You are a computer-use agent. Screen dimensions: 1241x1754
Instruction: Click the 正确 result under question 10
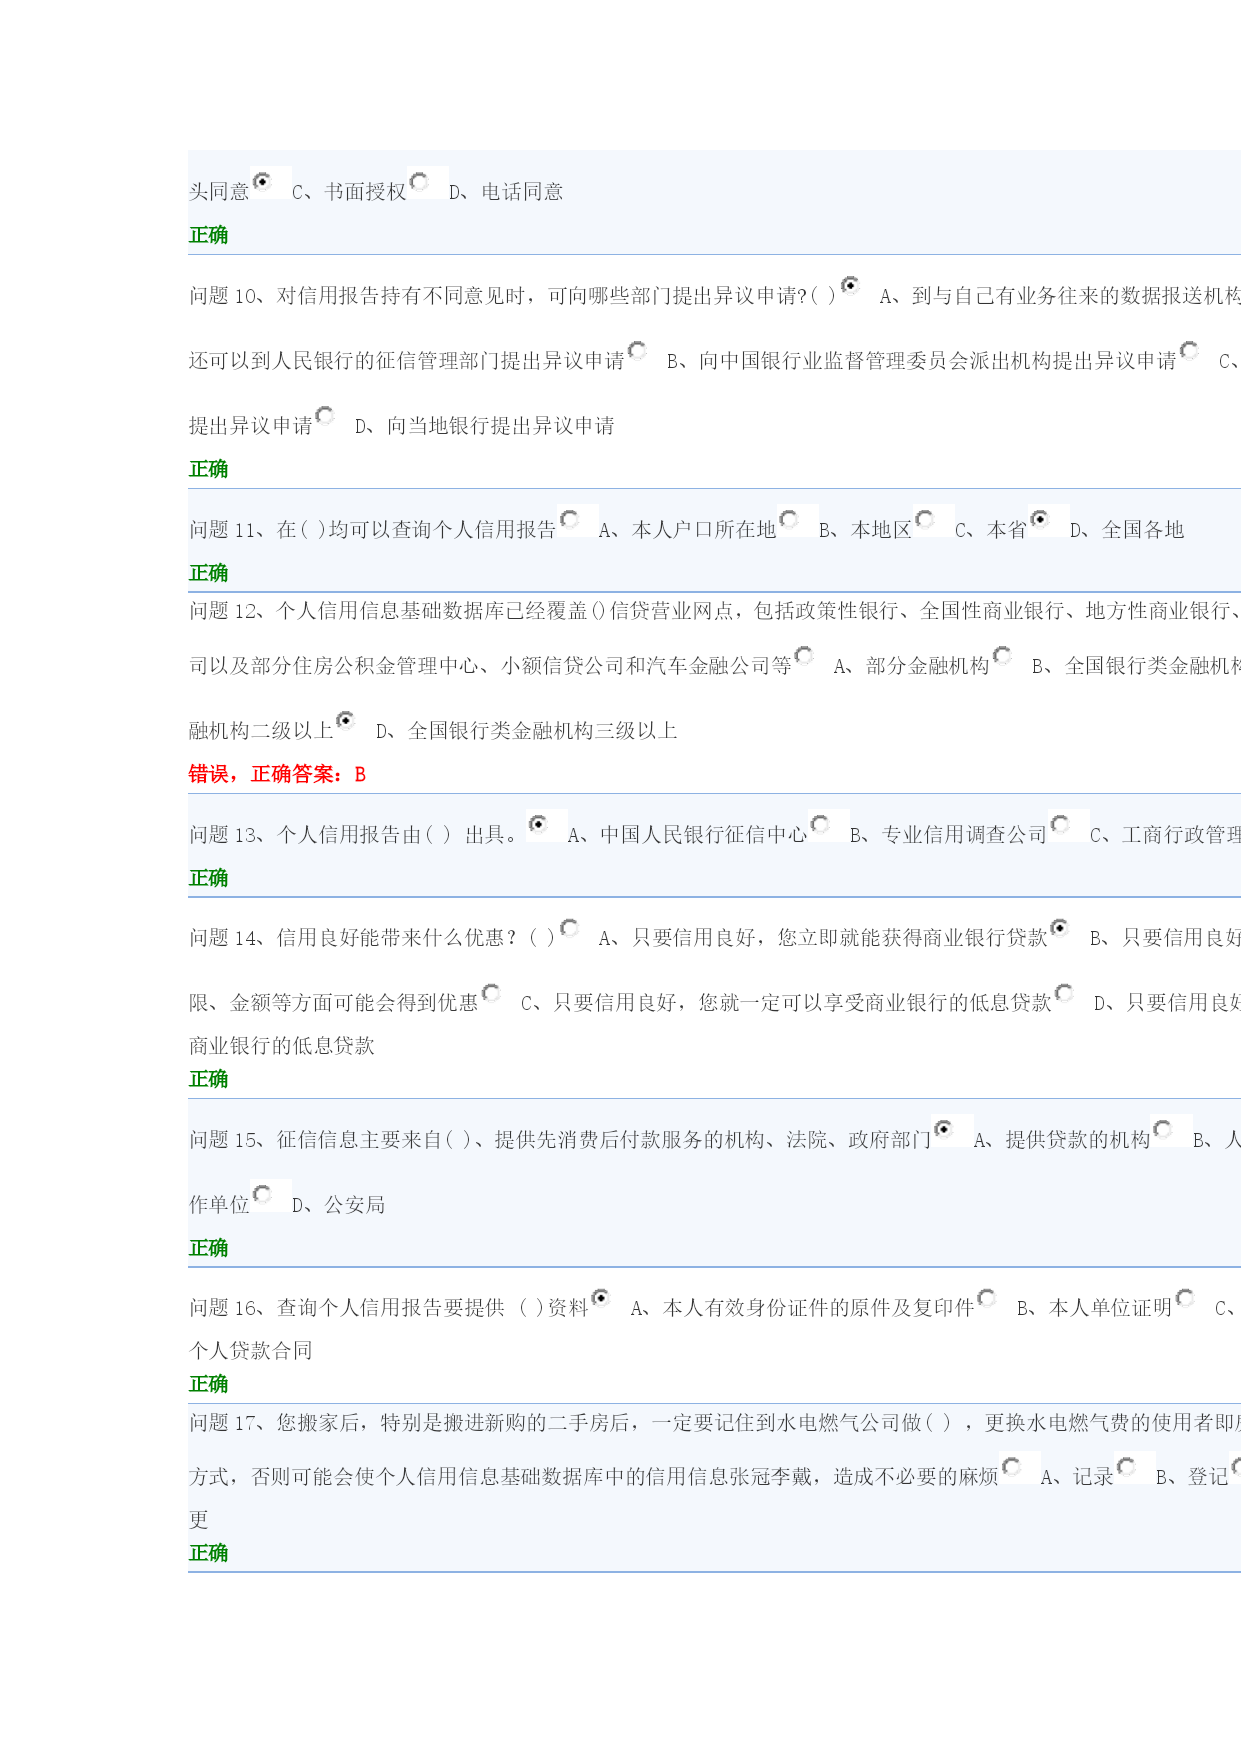click(x=209, y=469)
